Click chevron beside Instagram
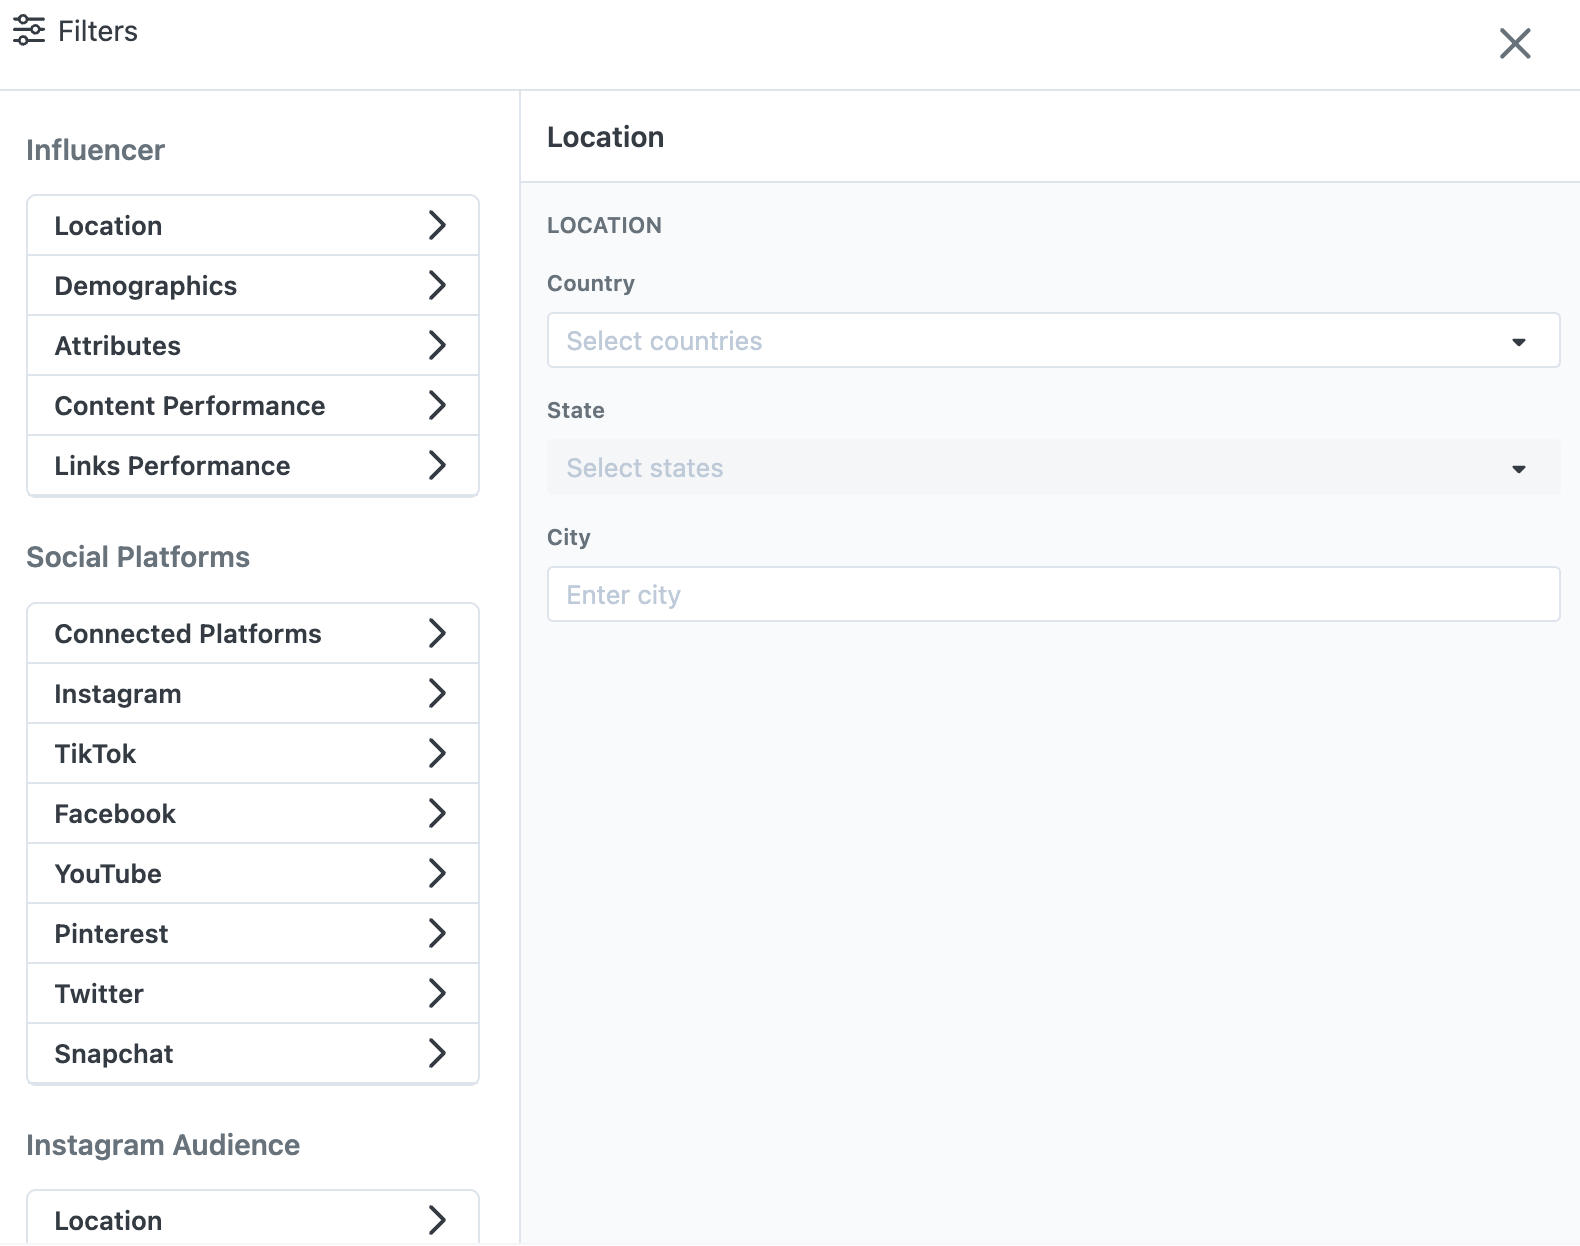 click(437, 693)
